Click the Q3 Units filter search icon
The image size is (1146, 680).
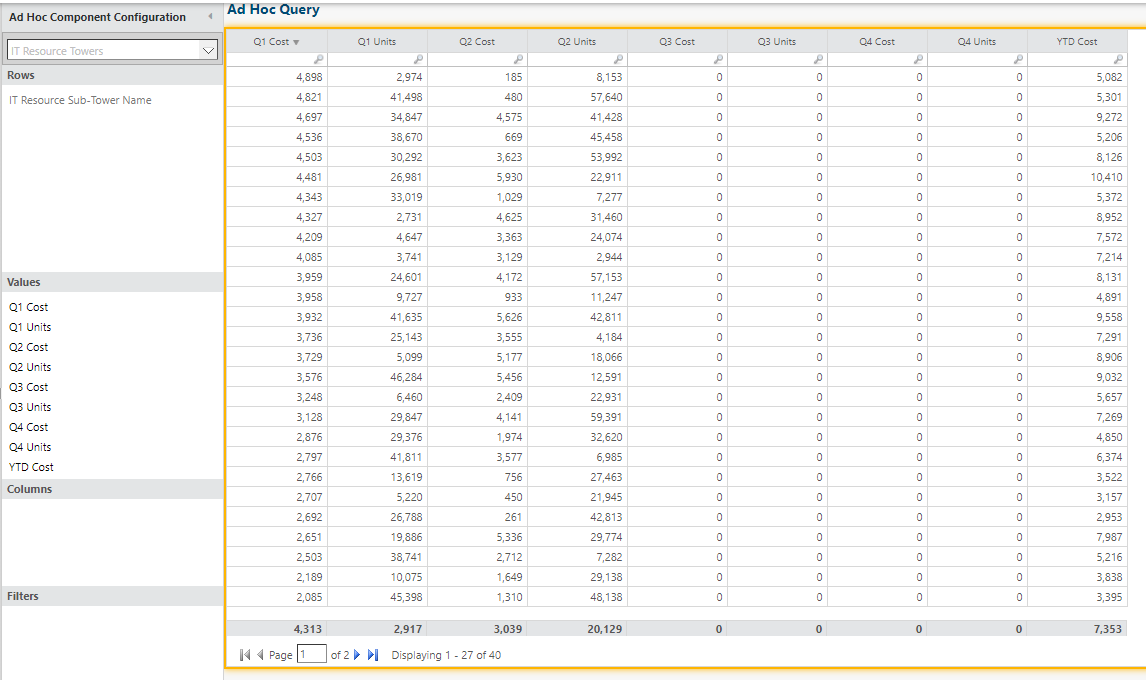[819, 59]
